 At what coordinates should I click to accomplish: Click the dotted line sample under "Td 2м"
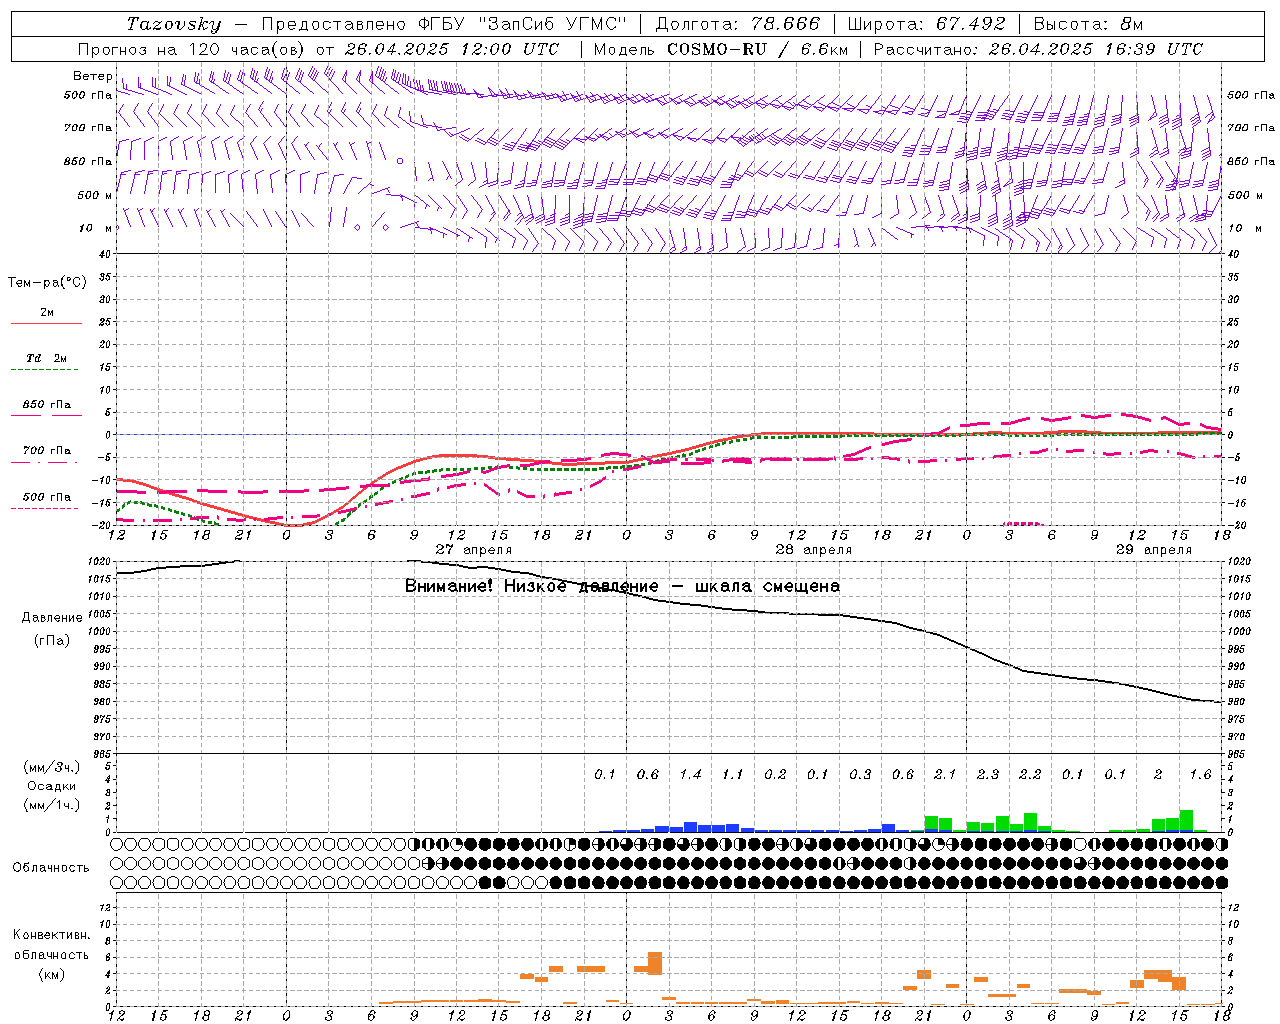point(44,370)
